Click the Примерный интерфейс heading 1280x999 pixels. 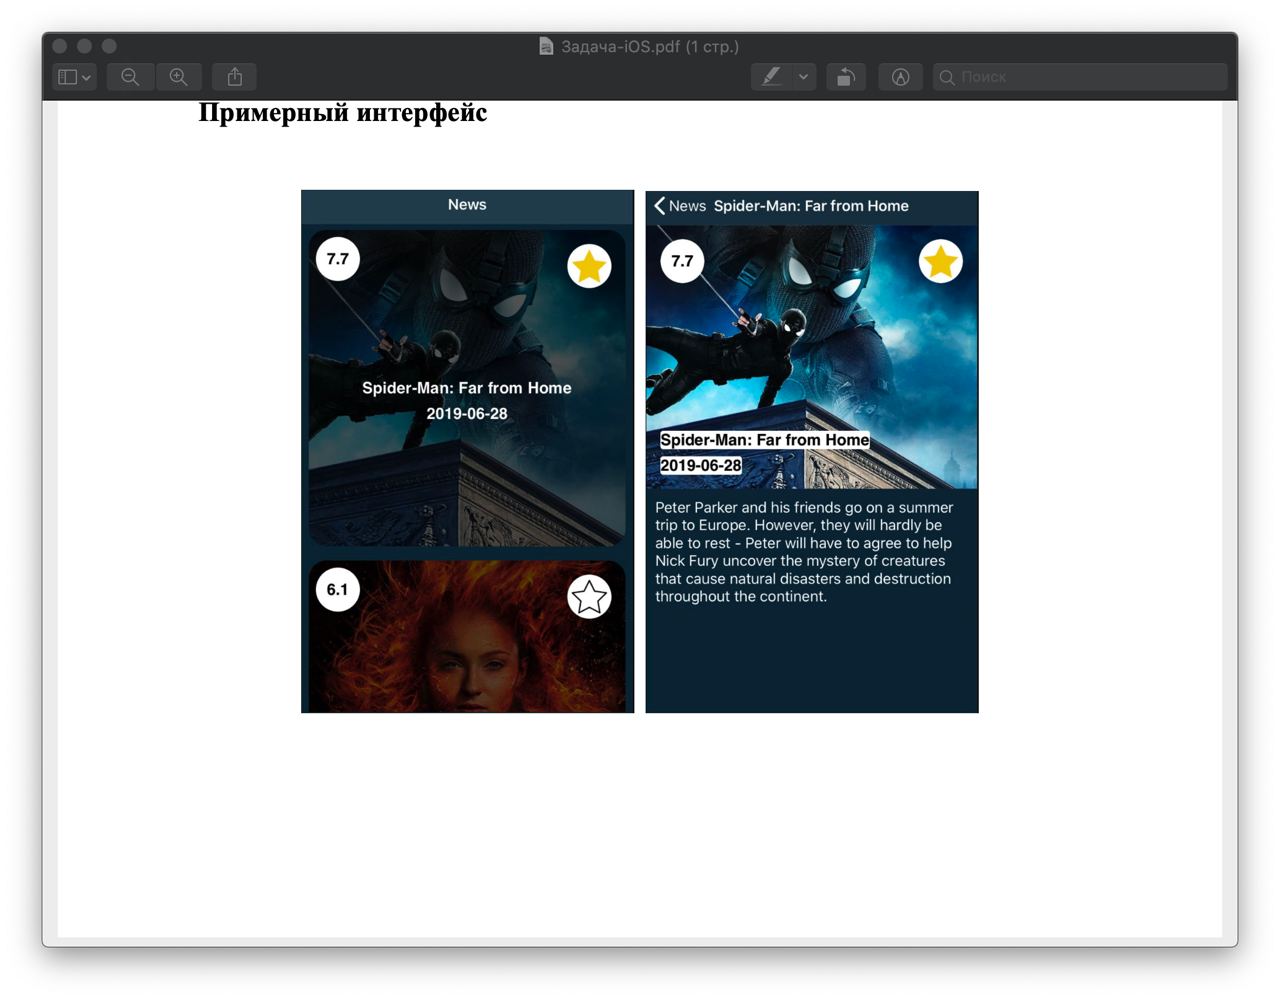click(343, 113)
